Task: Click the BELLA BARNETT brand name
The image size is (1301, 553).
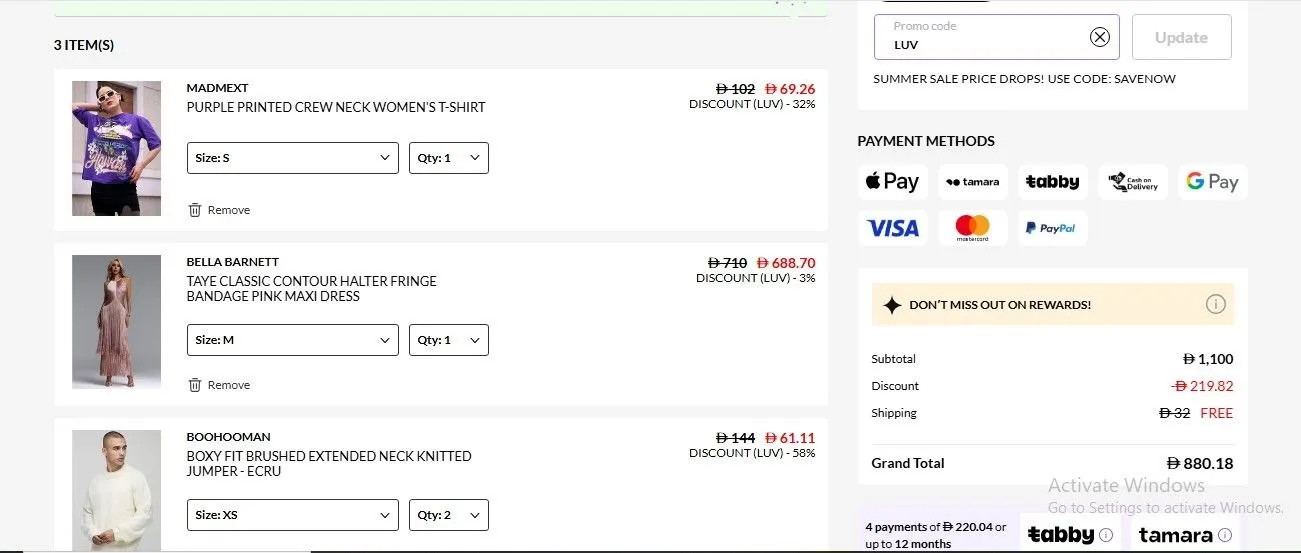Action: [233, 262]
